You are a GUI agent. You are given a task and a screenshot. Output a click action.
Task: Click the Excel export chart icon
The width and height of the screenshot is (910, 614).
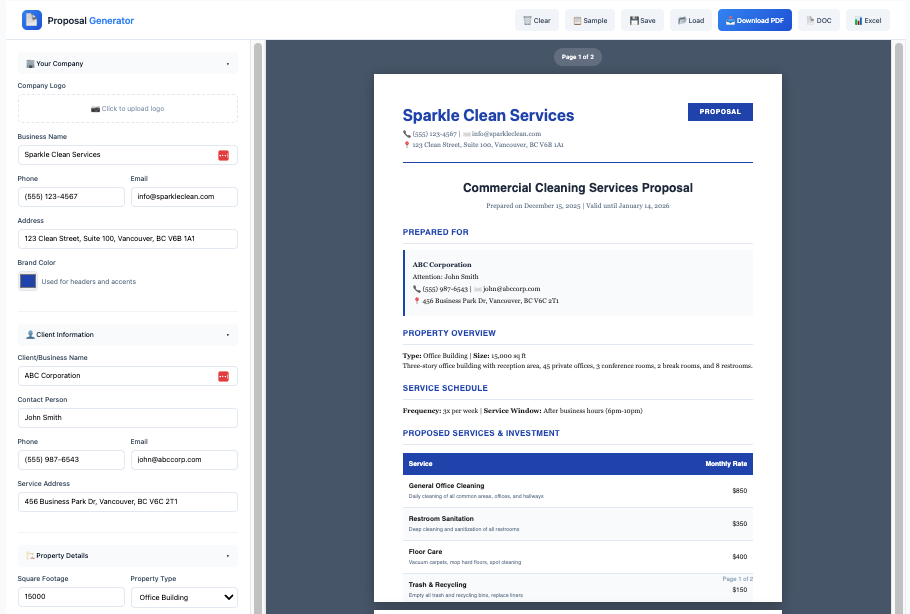click(857, 19)
